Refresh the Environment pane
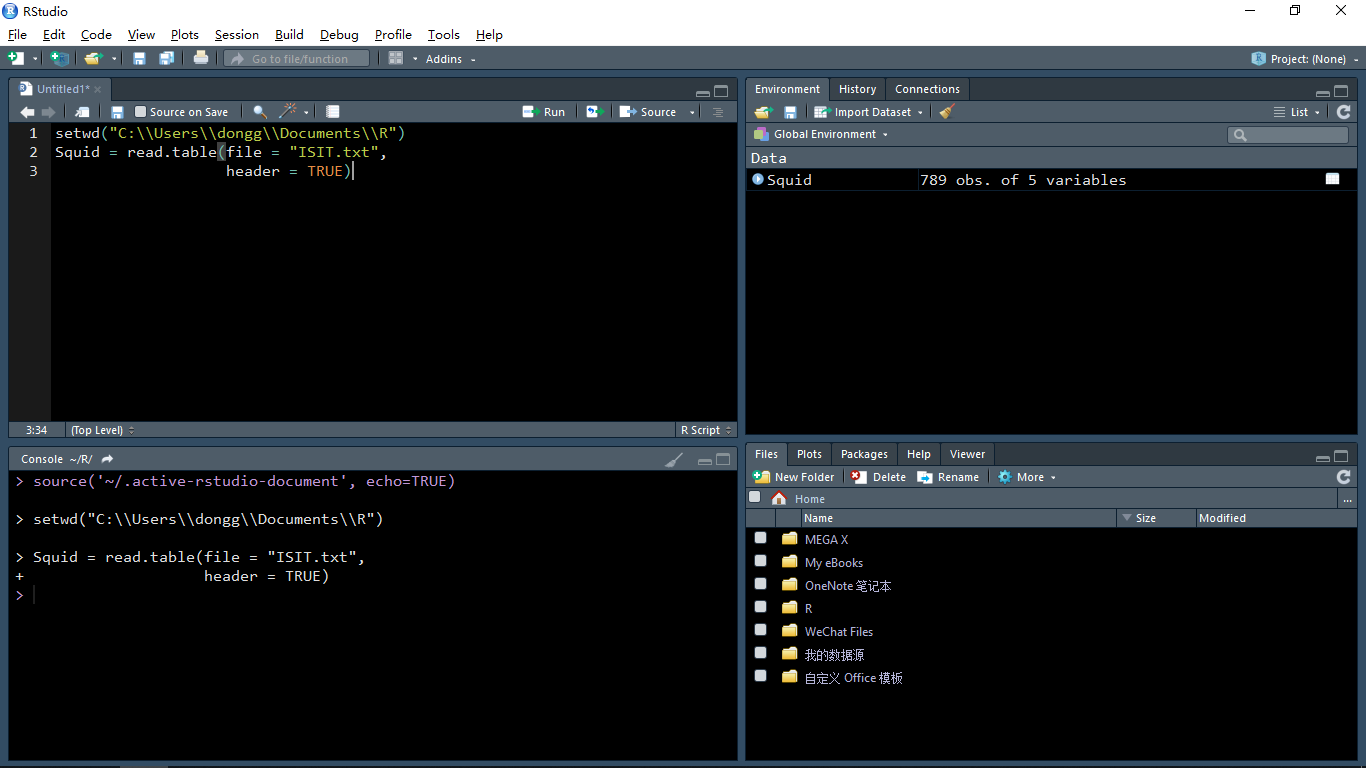The image size is (1366, 768). (x=1343, y=112)
